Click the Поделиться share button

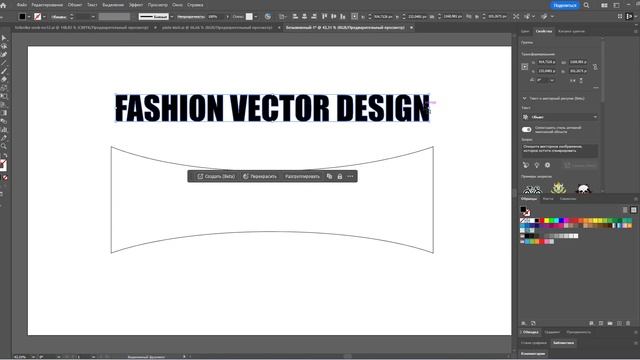(x=565, y=5)
